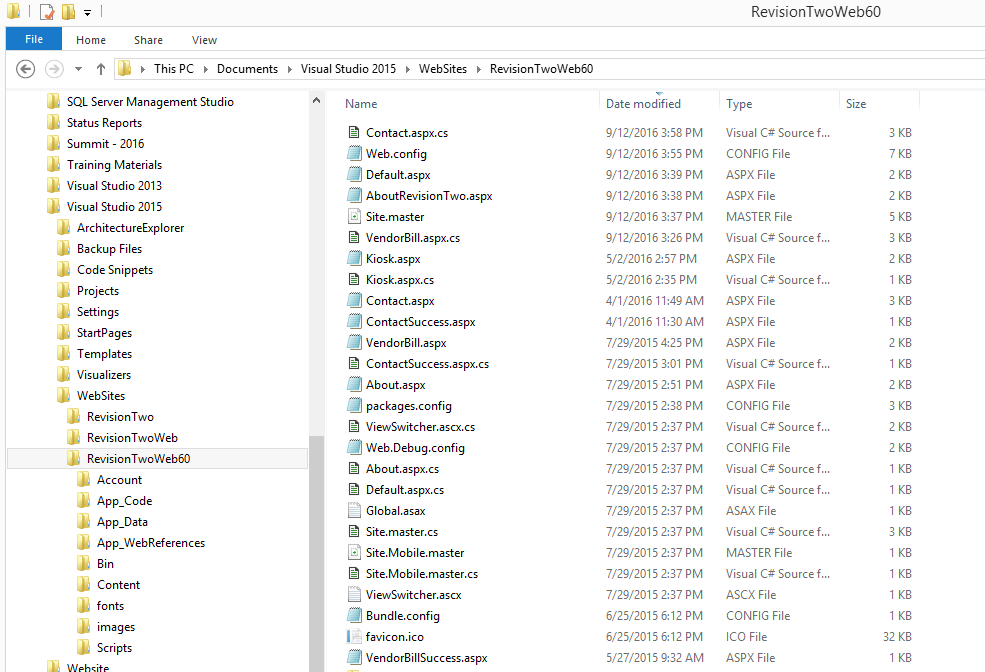Click the Forward navigation arrow
Screen dimensions: 985x672
click(54, 68)
